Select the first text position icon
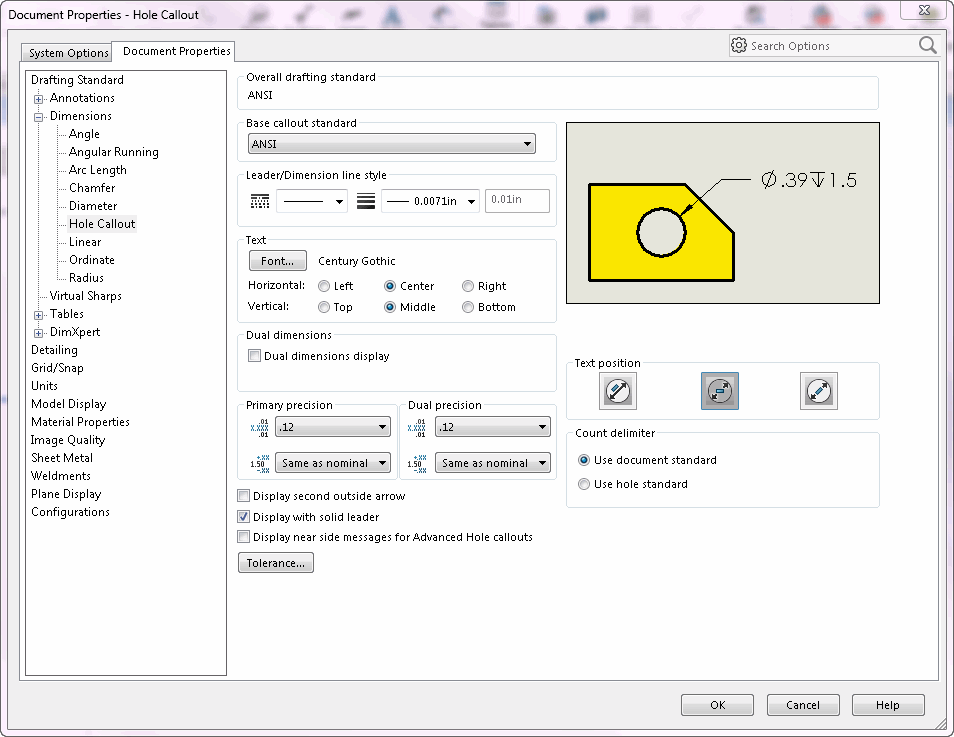954x737 pixels. (618, 391)
